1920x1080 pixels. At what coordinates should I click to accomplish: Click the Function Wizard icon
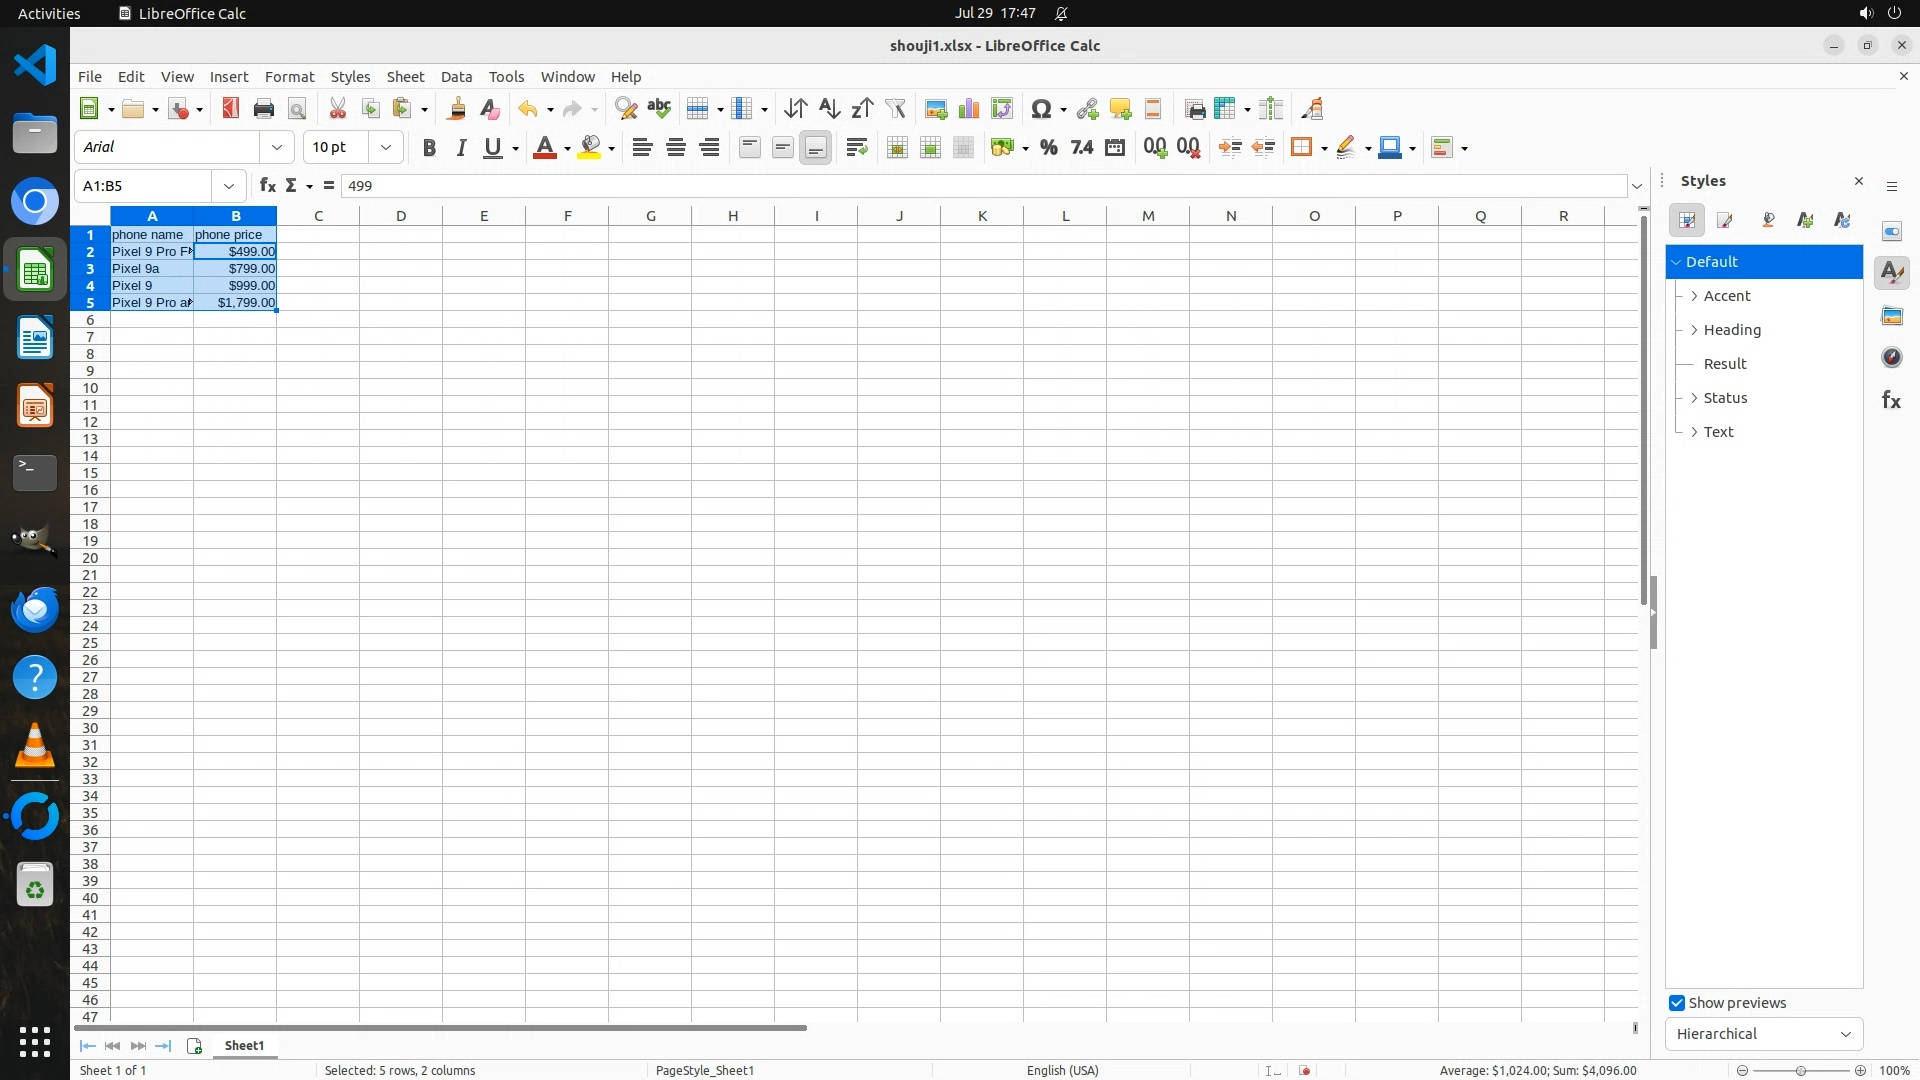pyautogui.click(x=267, y=186)
